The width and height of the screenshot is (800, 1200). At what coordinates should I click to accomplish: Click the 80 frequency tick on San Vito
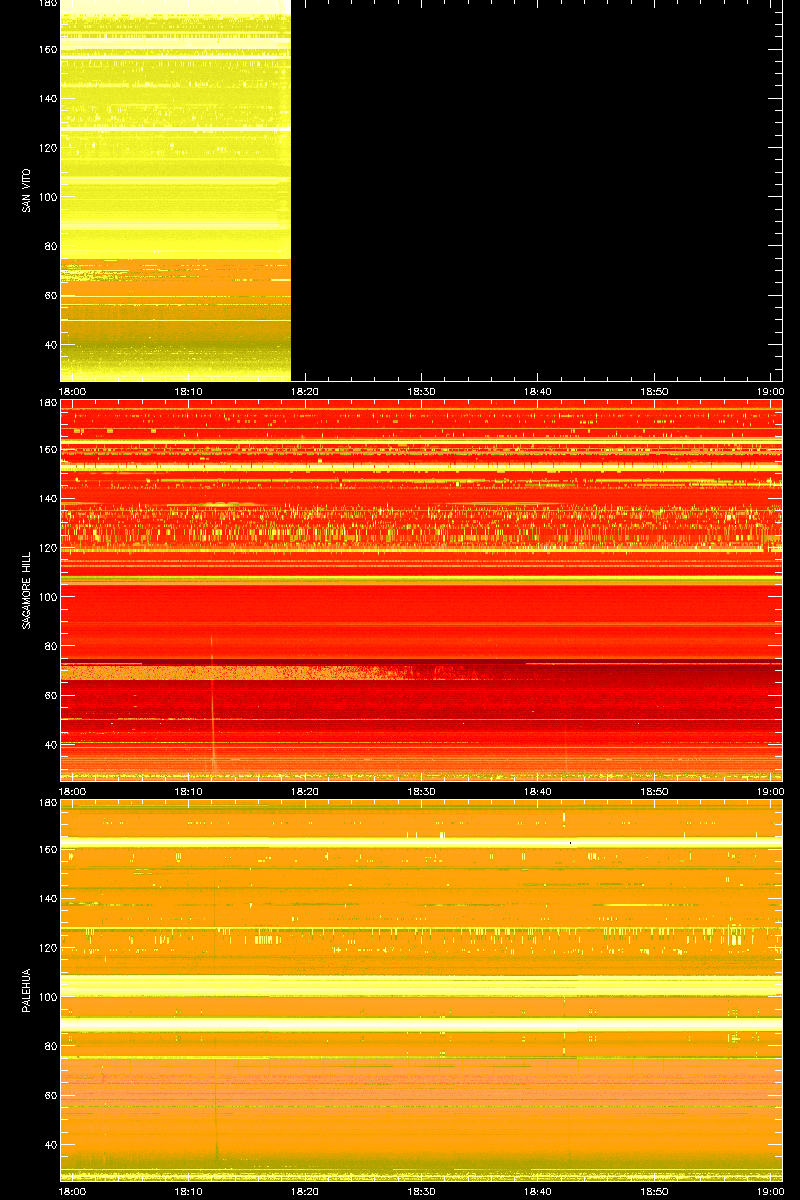[x=50, y=246]
